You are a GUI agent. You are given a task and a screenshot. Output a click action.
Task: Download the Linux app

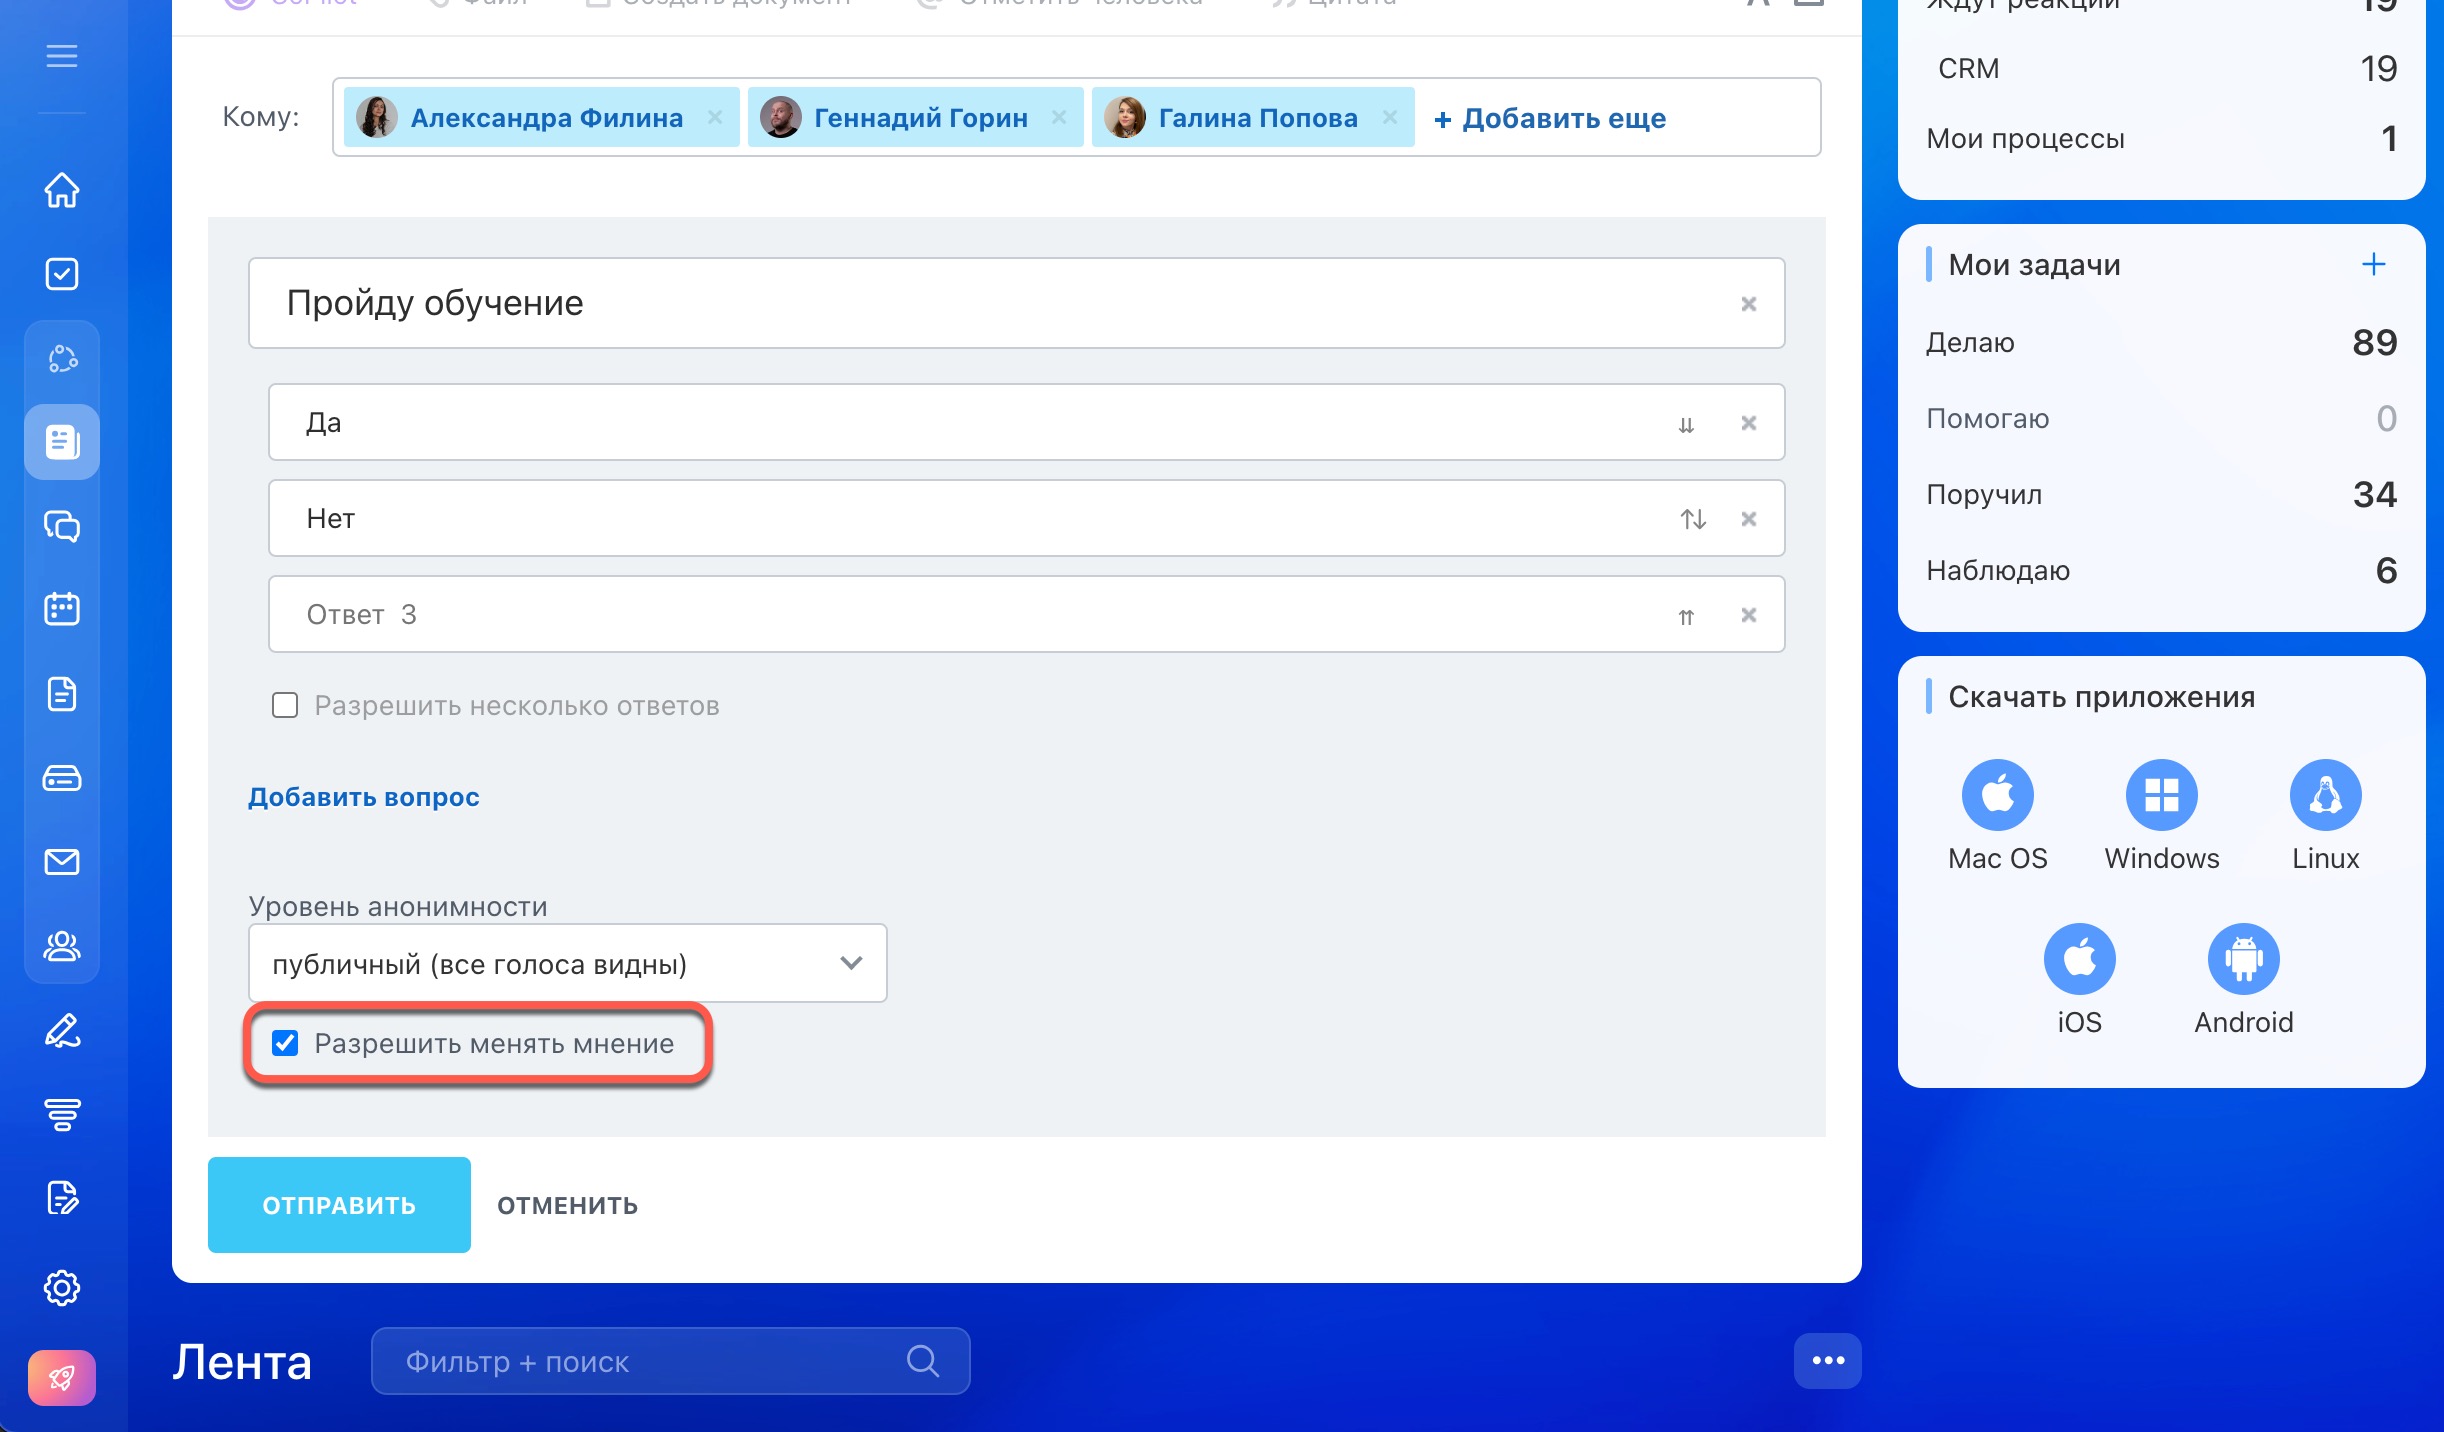click(x=2326, y=796)
